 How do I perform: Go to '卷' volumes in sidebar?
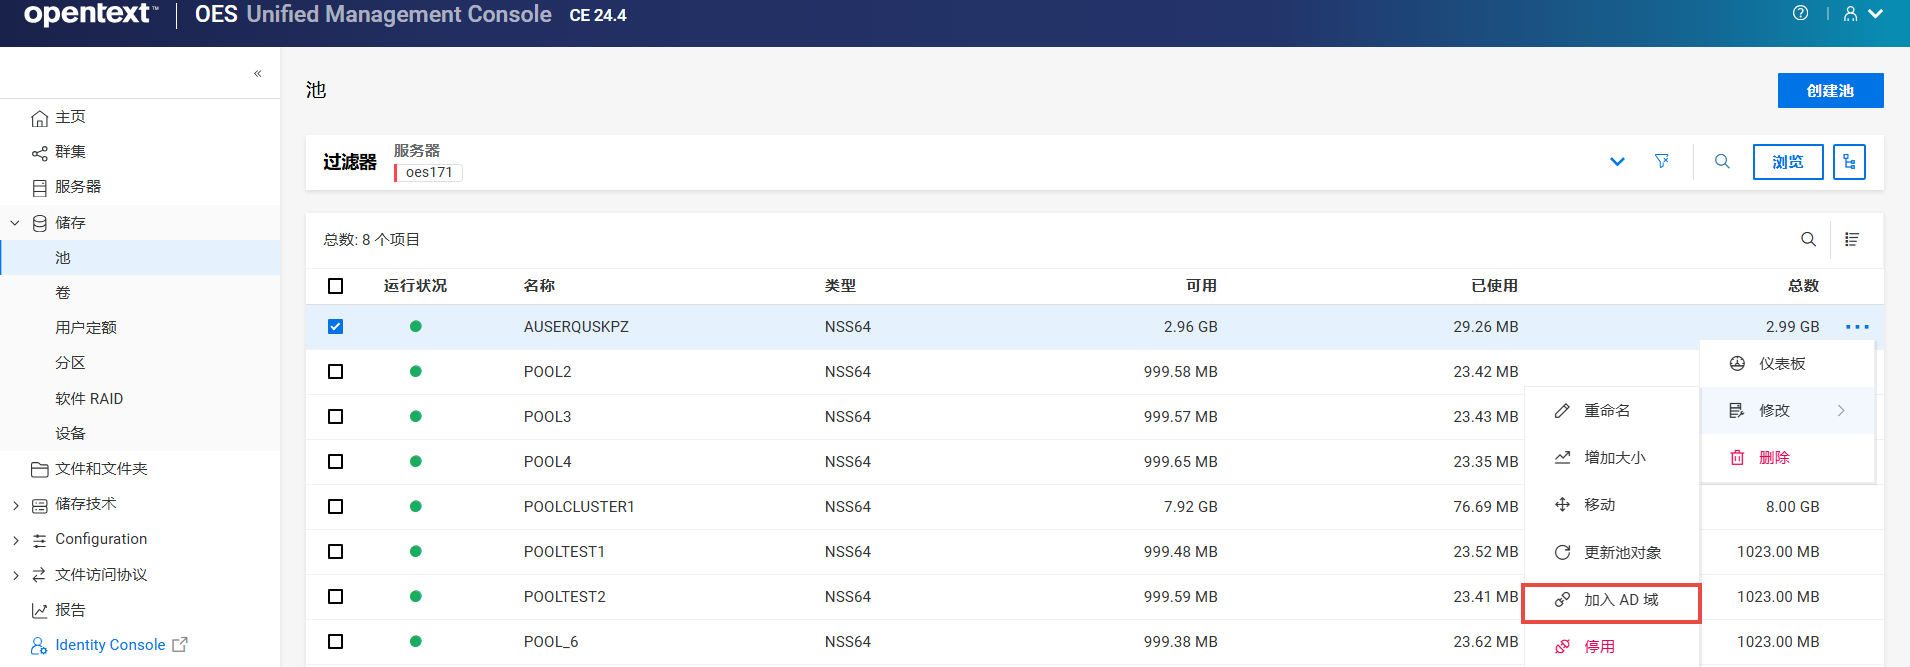(63, 293)
